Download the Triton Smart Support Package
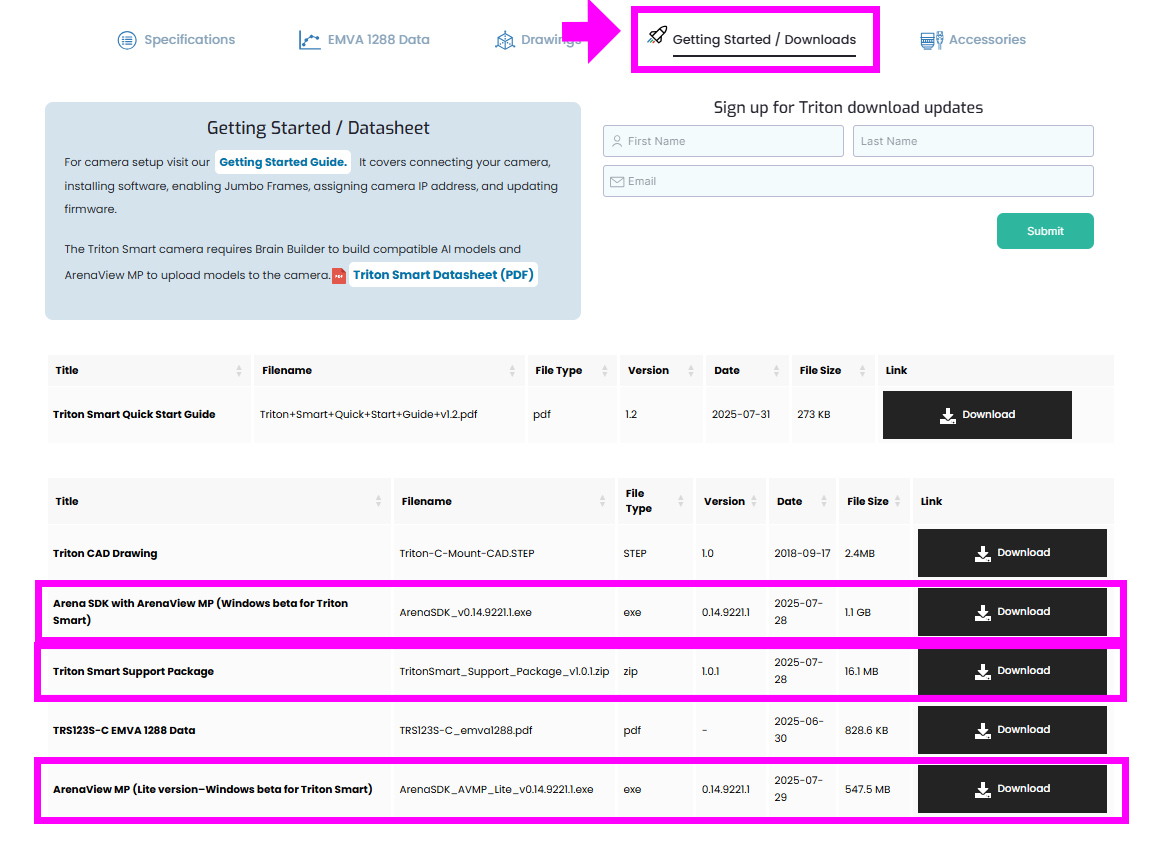The image size is (1176, 849). coord(1012,671)
